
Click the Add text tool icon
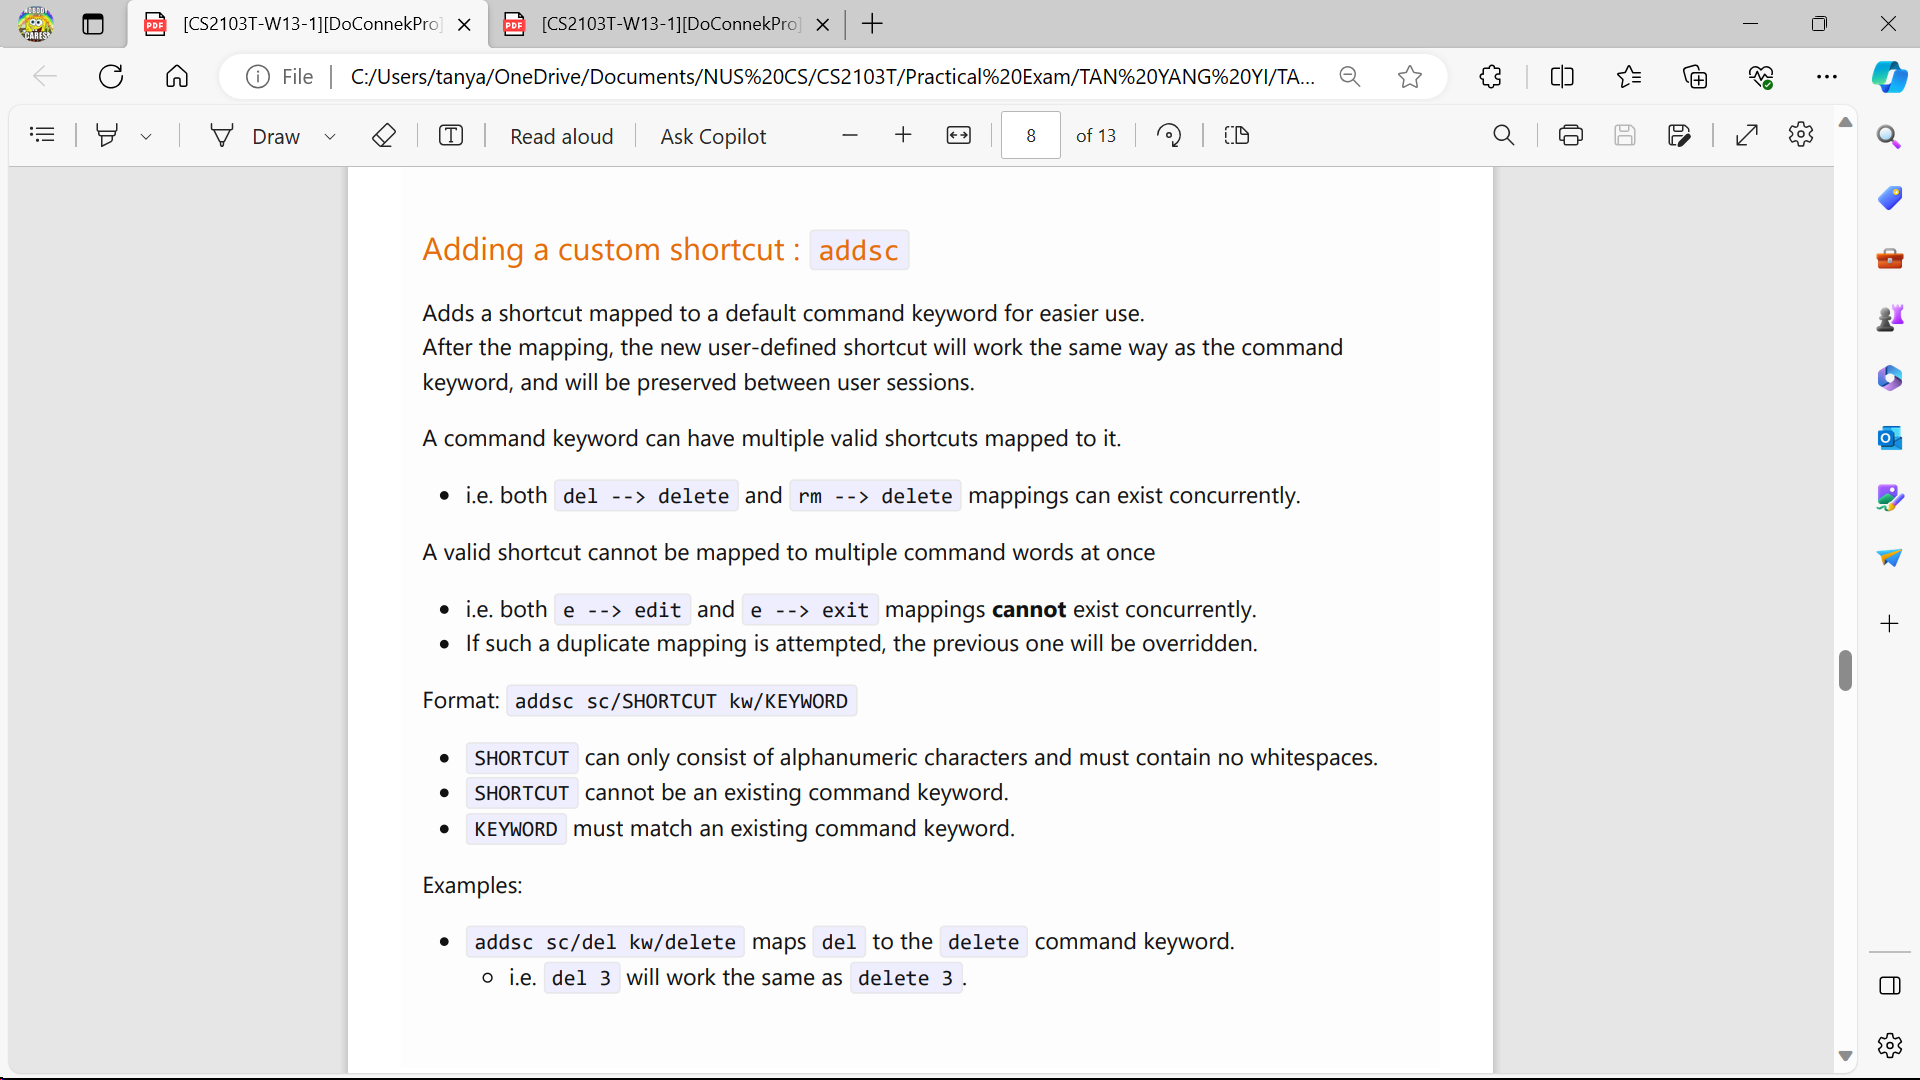pos(451,135)
